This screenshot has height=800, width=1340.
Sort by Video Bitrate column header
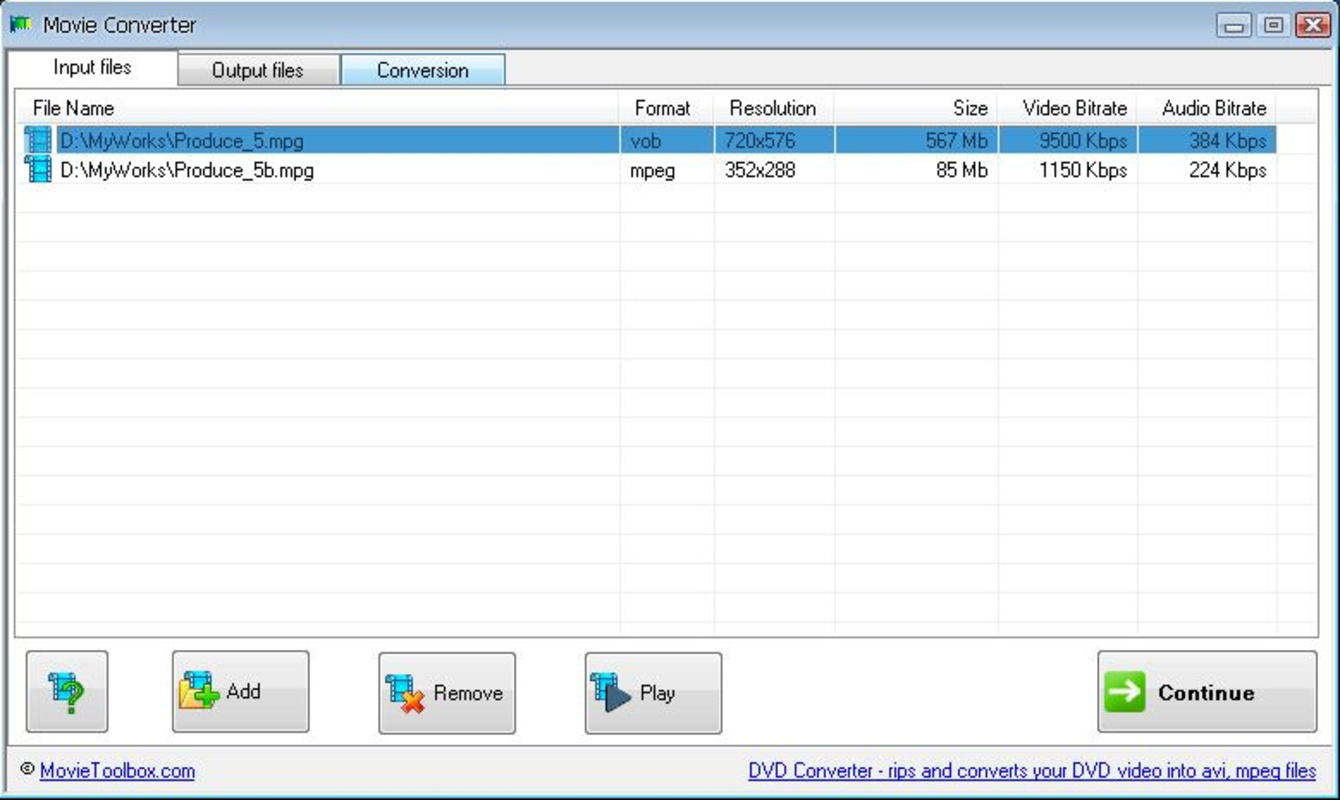coord(1068,108)
